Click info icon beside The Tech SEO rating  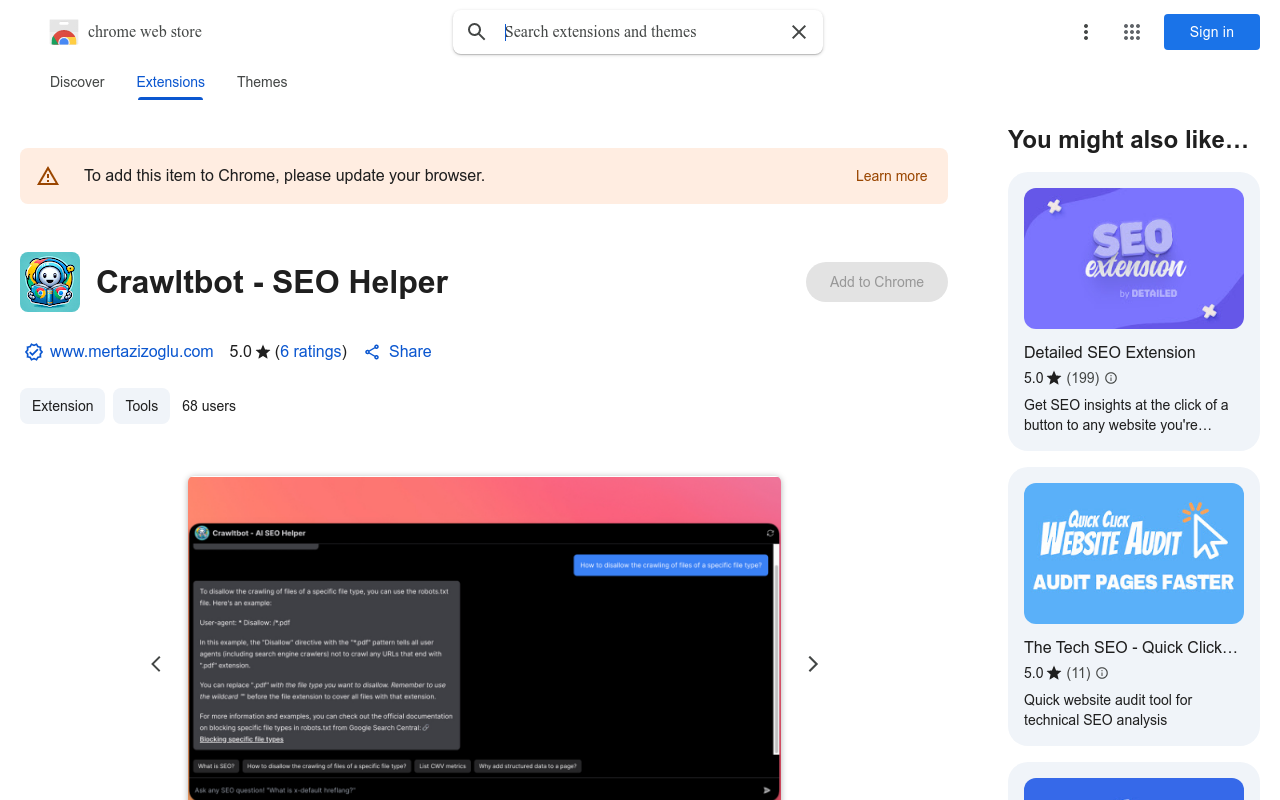coord(1101,673)
